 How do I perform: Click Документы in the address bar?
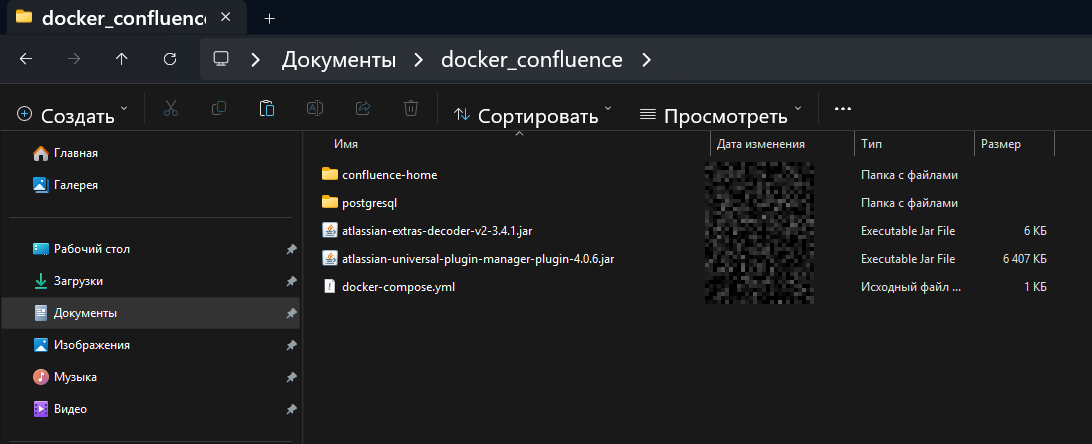click(338, 60)
